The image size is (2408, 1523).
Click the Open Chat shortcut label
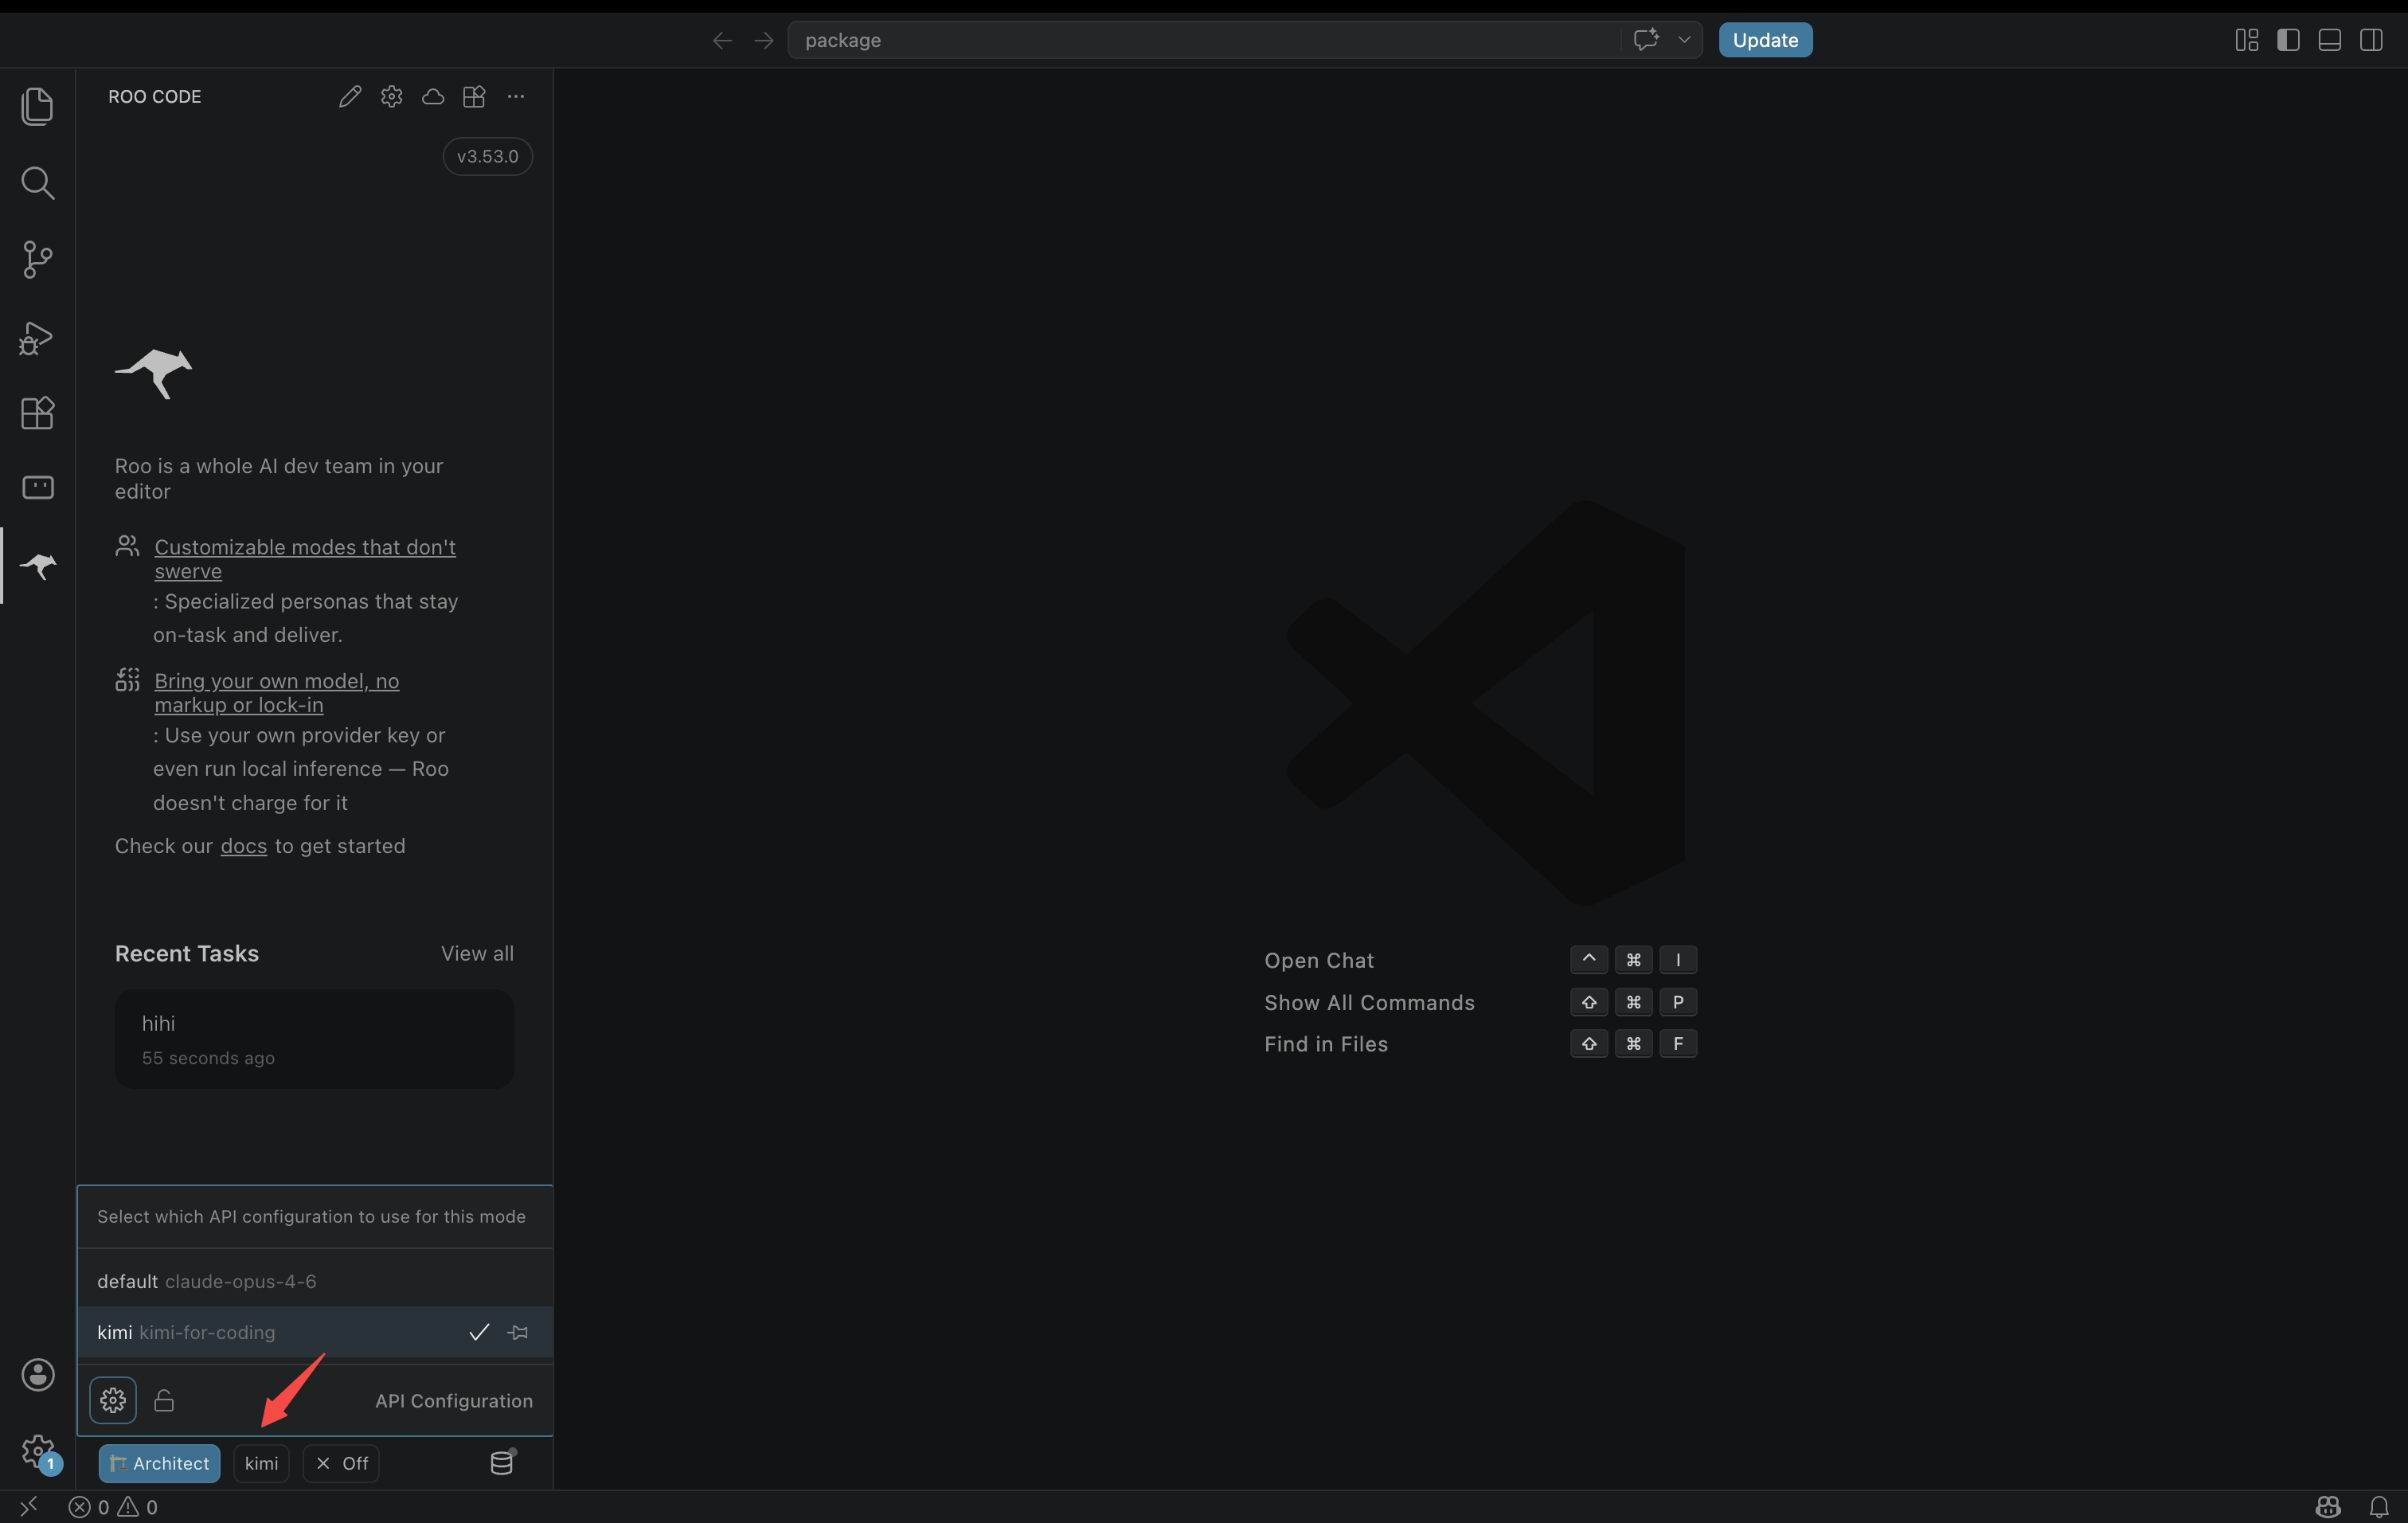[x=1319, y=961]
